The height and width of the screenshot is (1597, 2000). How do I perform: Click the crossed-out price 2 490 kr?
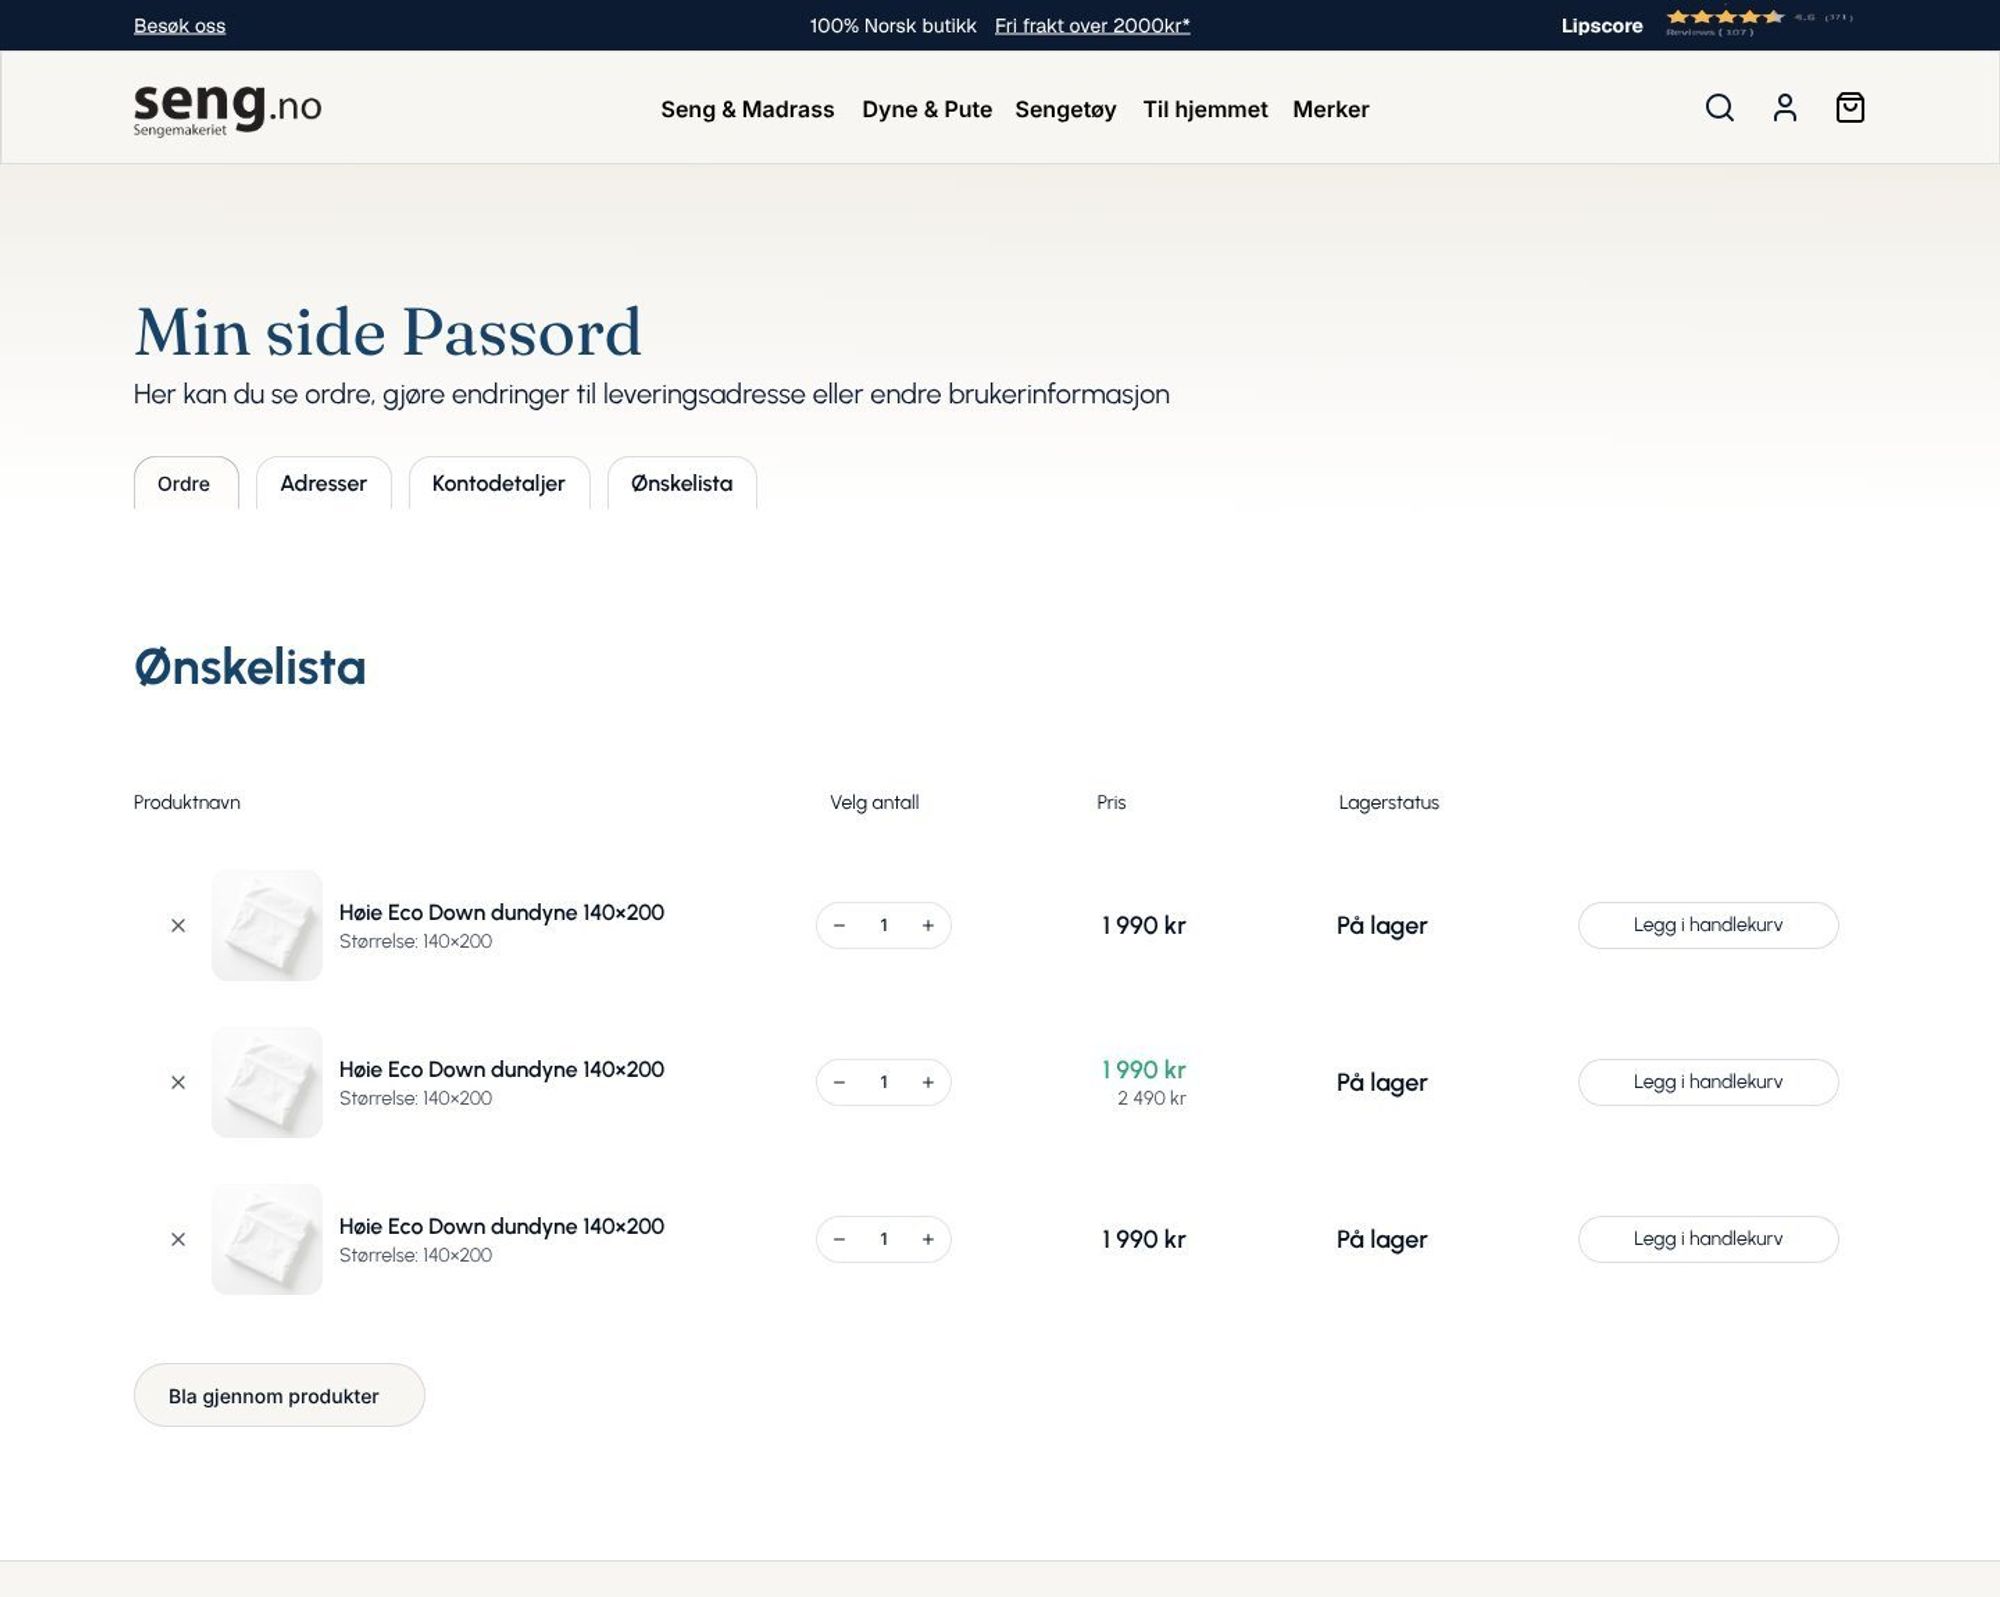(1152, 1098)
